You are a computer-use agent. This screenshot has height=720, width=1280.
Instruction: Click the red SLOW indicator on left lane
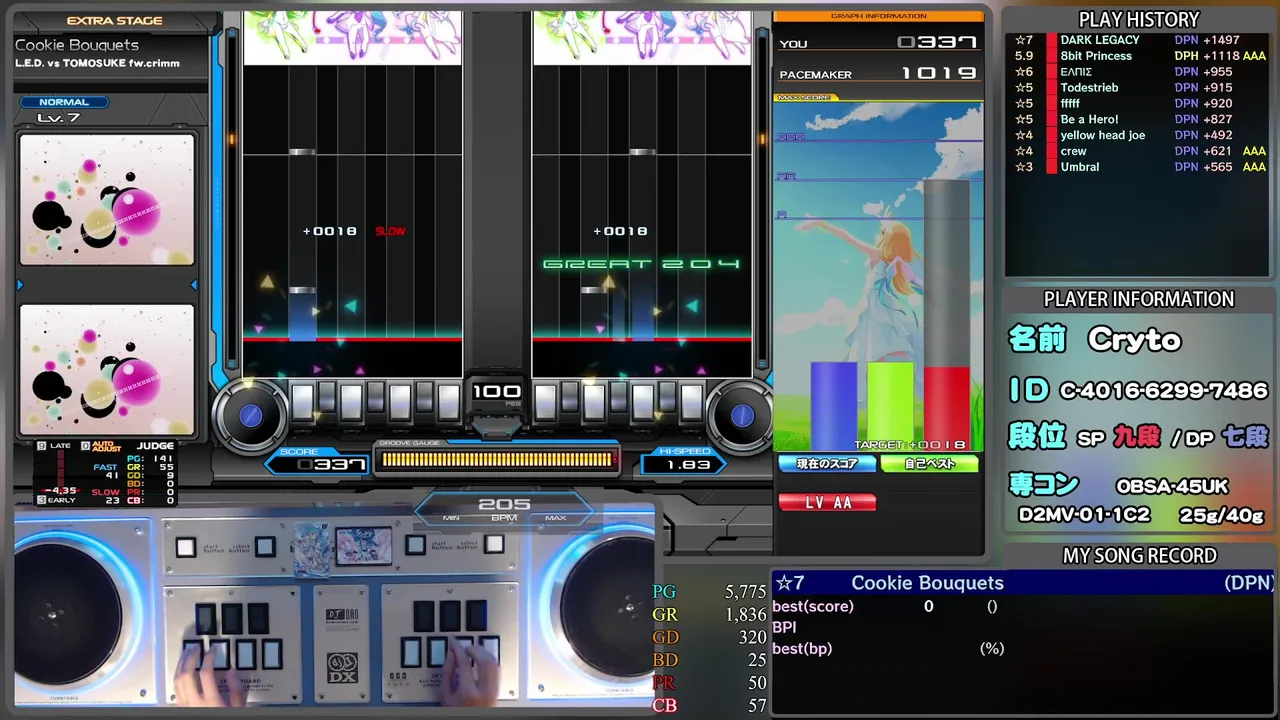click(x=390, y=231)
